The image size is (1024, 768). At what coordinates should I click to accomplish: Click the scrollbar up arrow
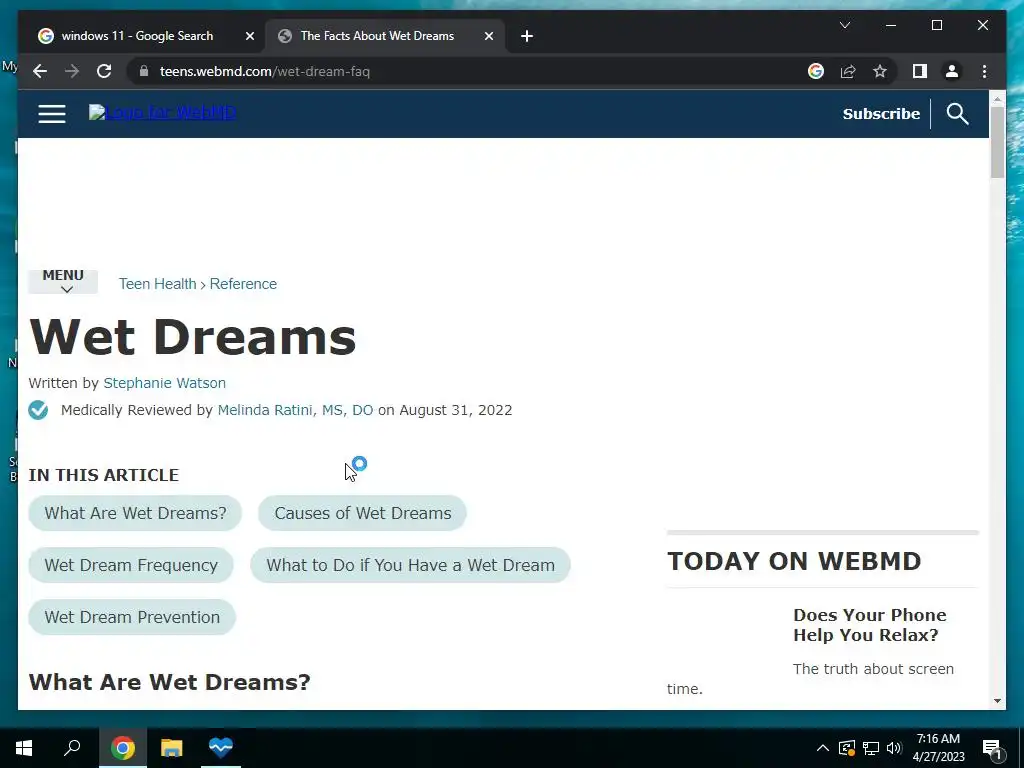tap(997, 99)
